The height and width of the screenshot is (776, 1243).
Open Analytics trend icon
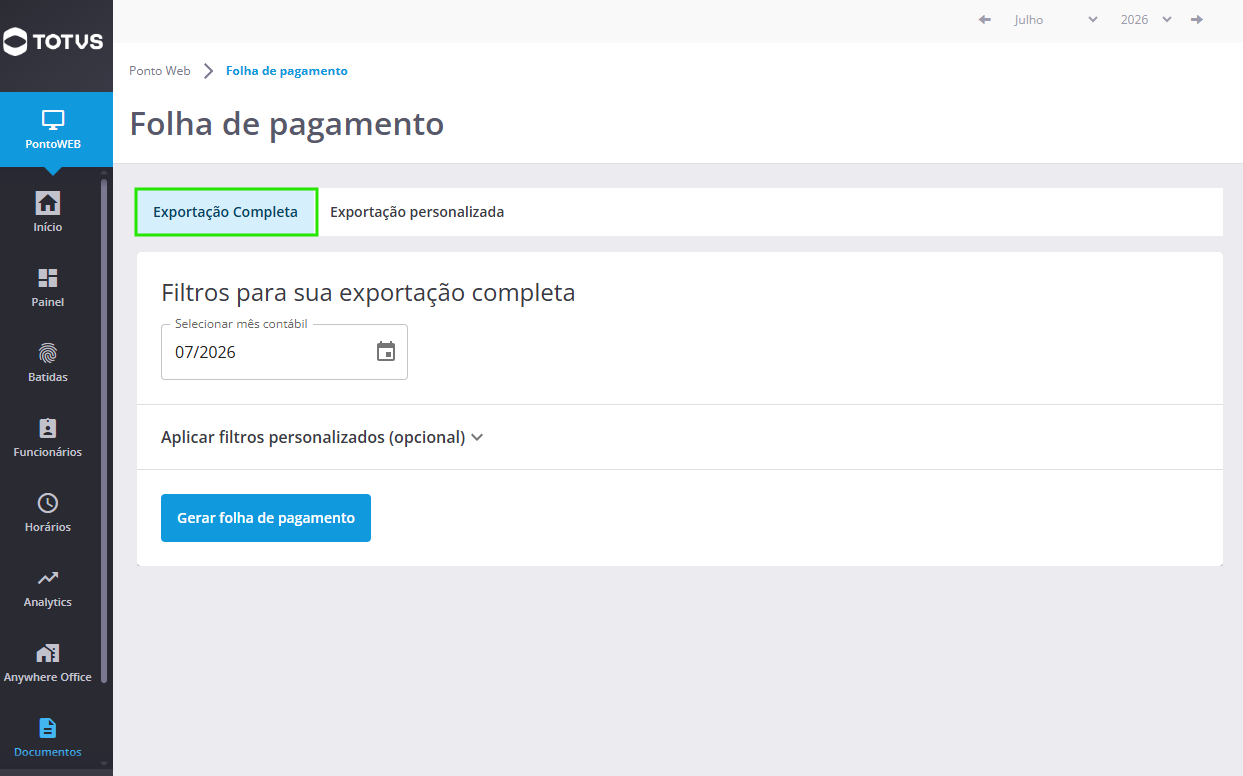pyautogui.click(x=47, y=578)
